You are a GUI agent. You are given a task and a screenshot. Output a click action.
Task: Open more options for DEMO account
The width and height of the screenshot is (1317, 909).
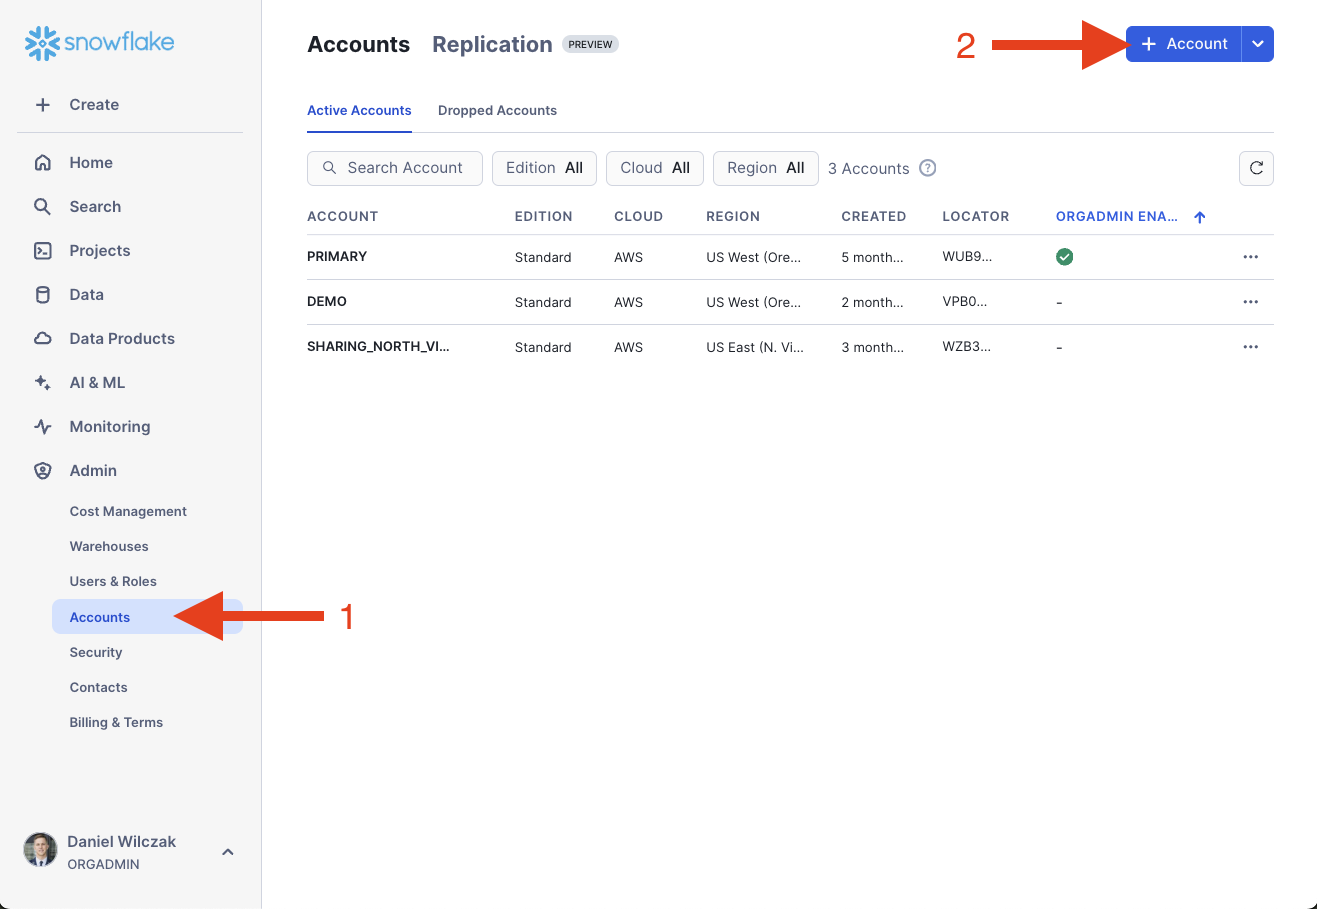click(1250, 302)
